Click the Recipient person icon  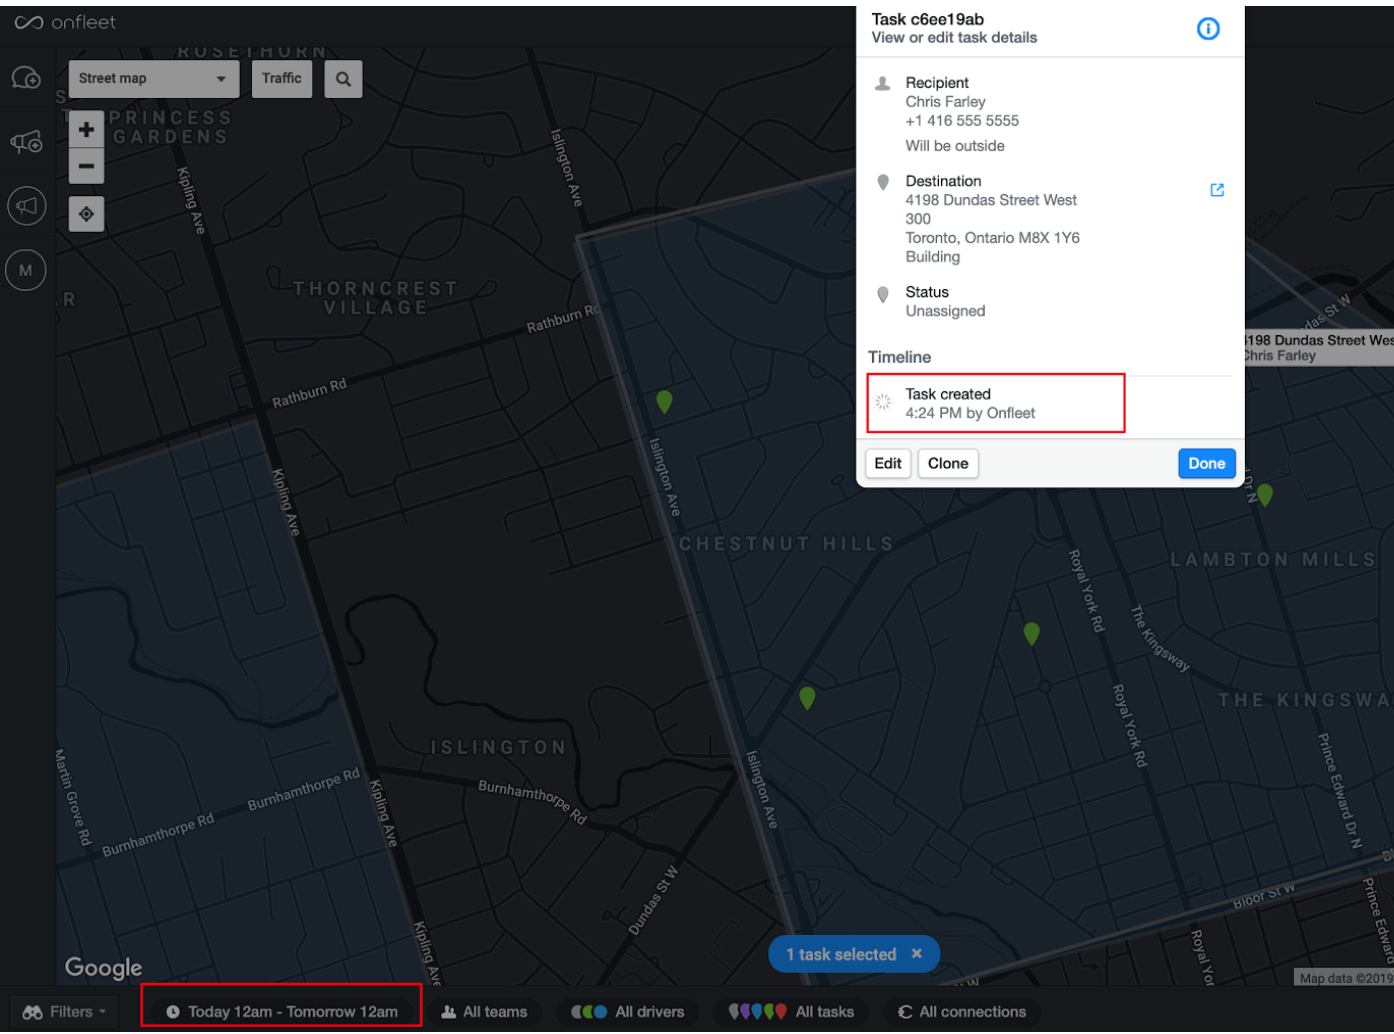coord(883,84)
